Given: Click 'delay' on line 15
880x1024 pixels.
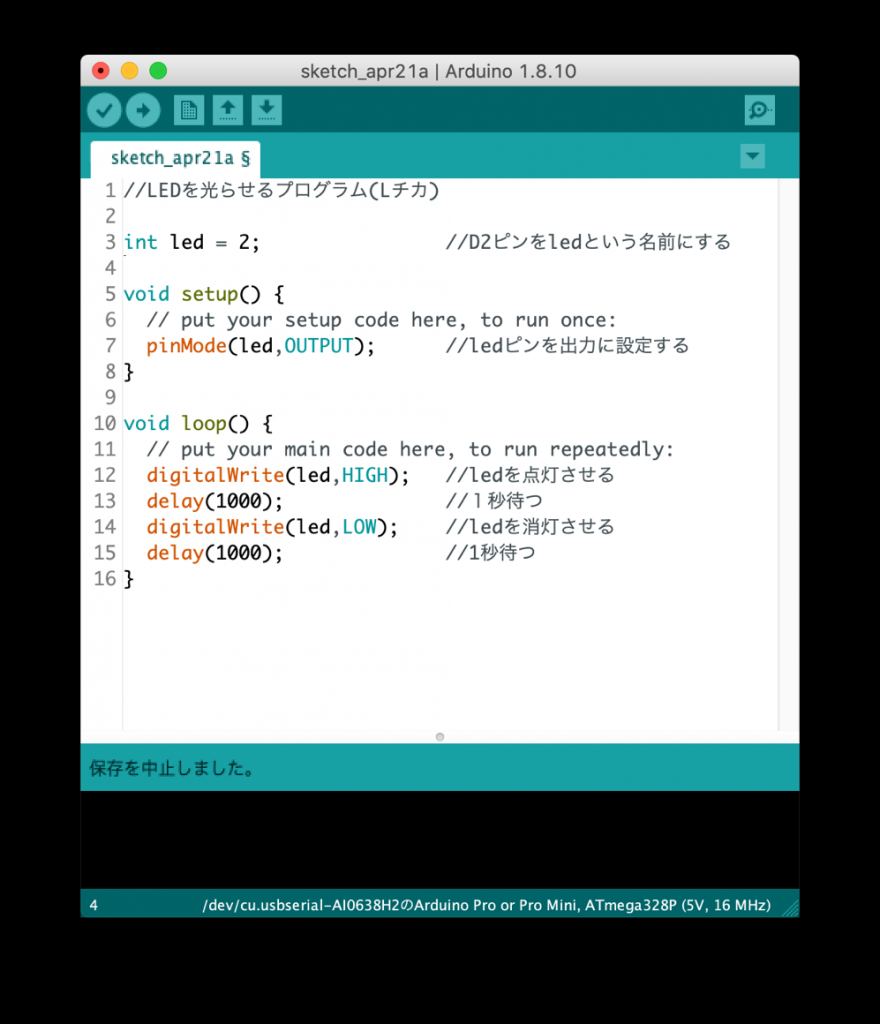Looking at the screenshot, I should pos(175,552).
